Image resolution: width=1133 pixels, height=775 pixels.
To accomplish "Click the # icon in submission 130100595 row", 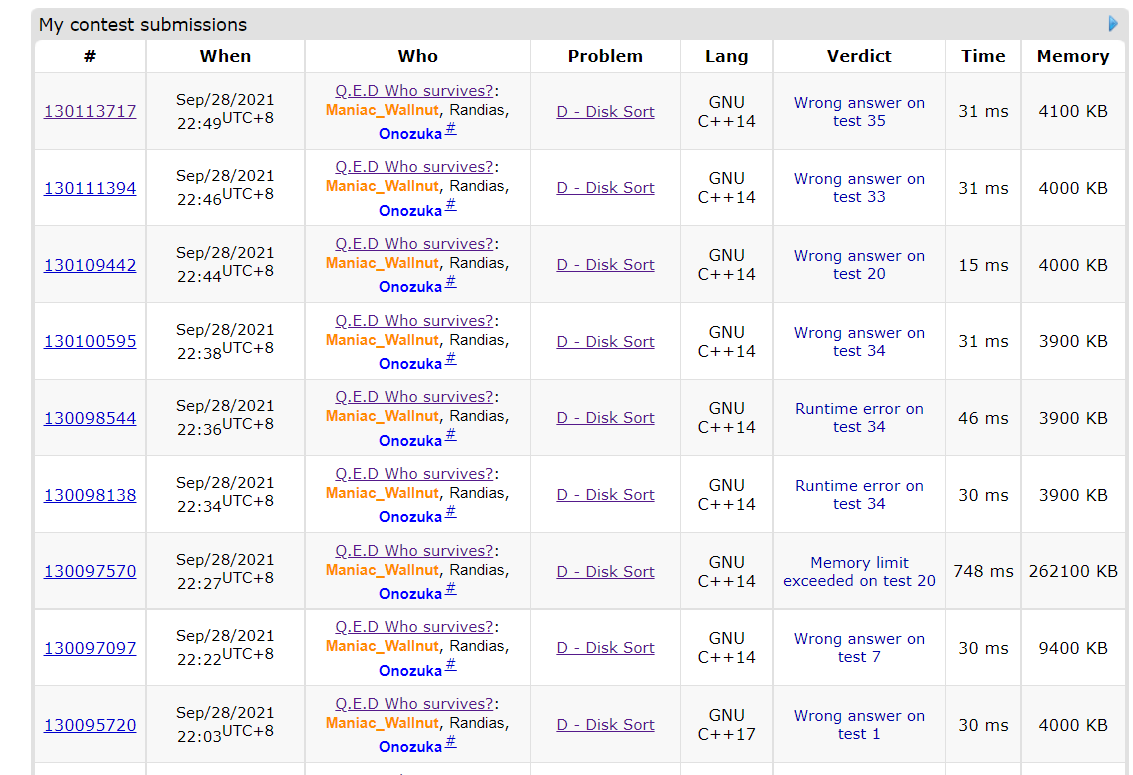I will point(450,360).
